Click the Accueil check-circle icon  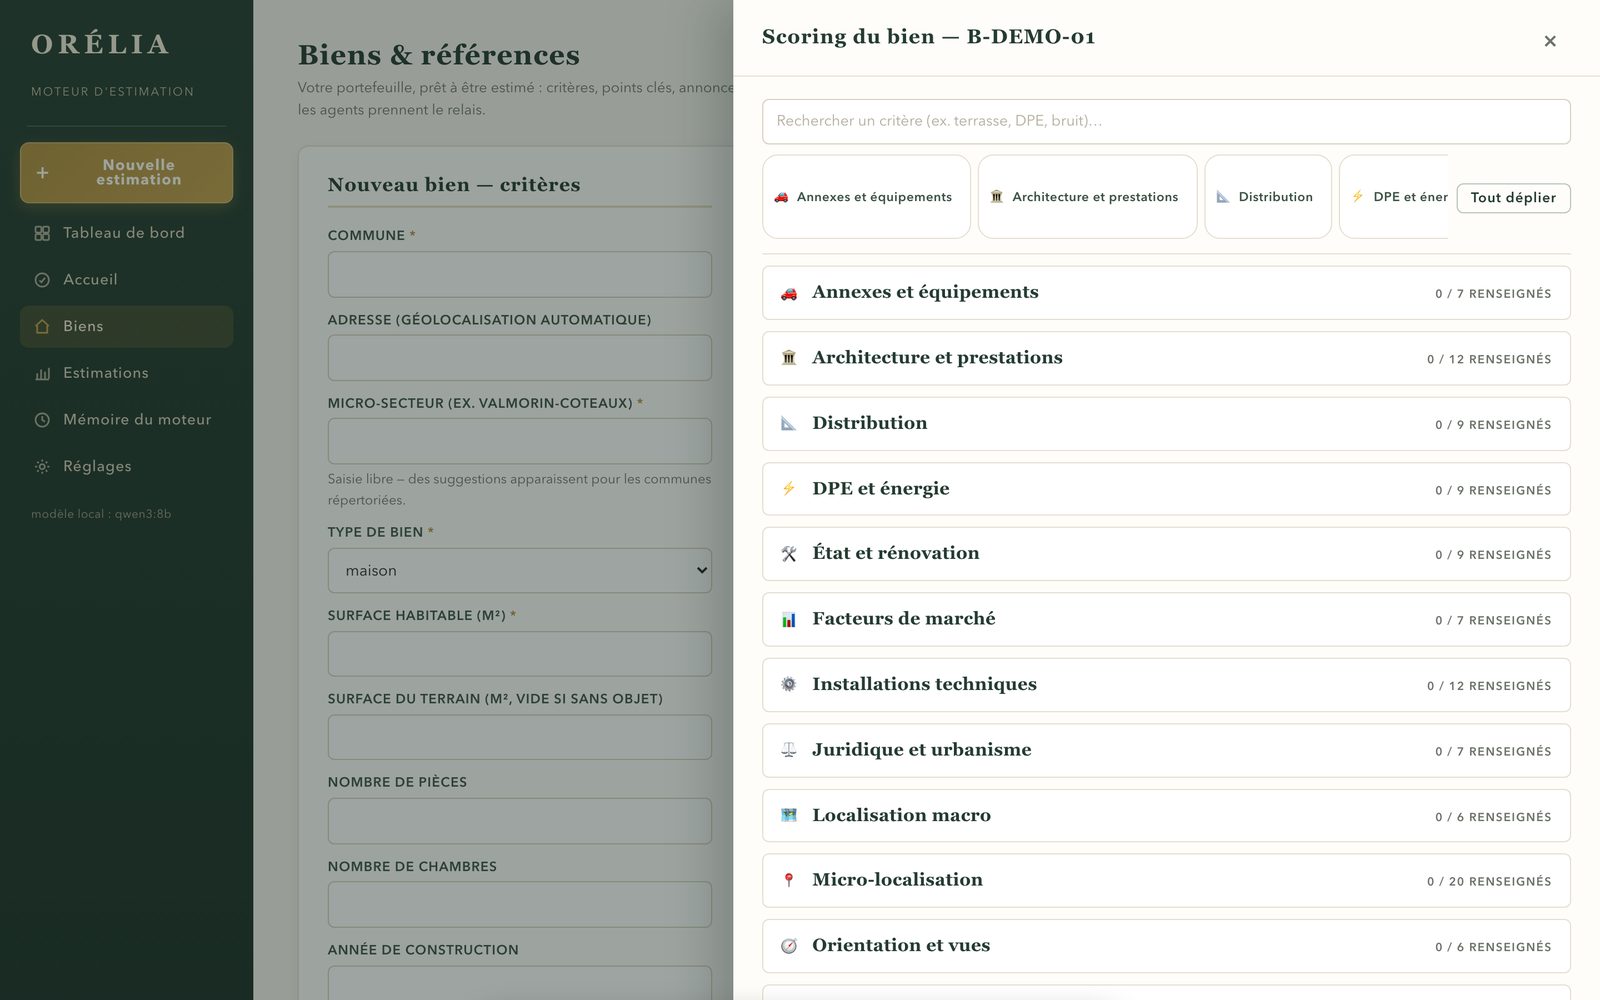click(42, 280)
